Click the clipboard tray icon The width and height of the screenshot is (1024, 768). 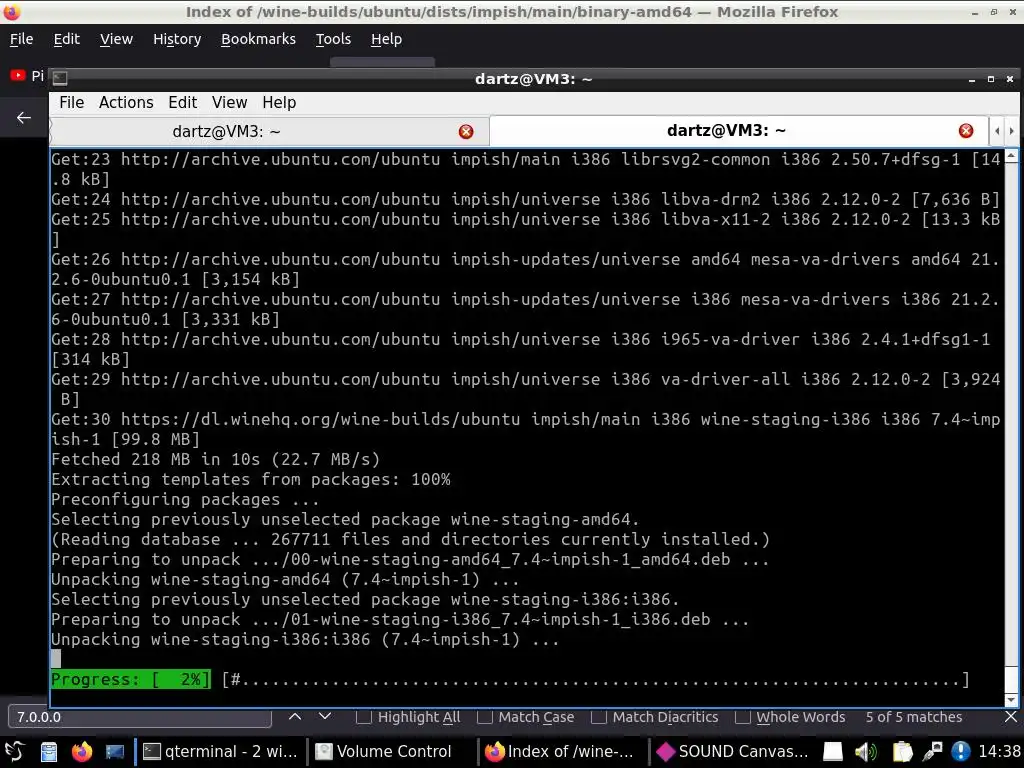(902, 752)
